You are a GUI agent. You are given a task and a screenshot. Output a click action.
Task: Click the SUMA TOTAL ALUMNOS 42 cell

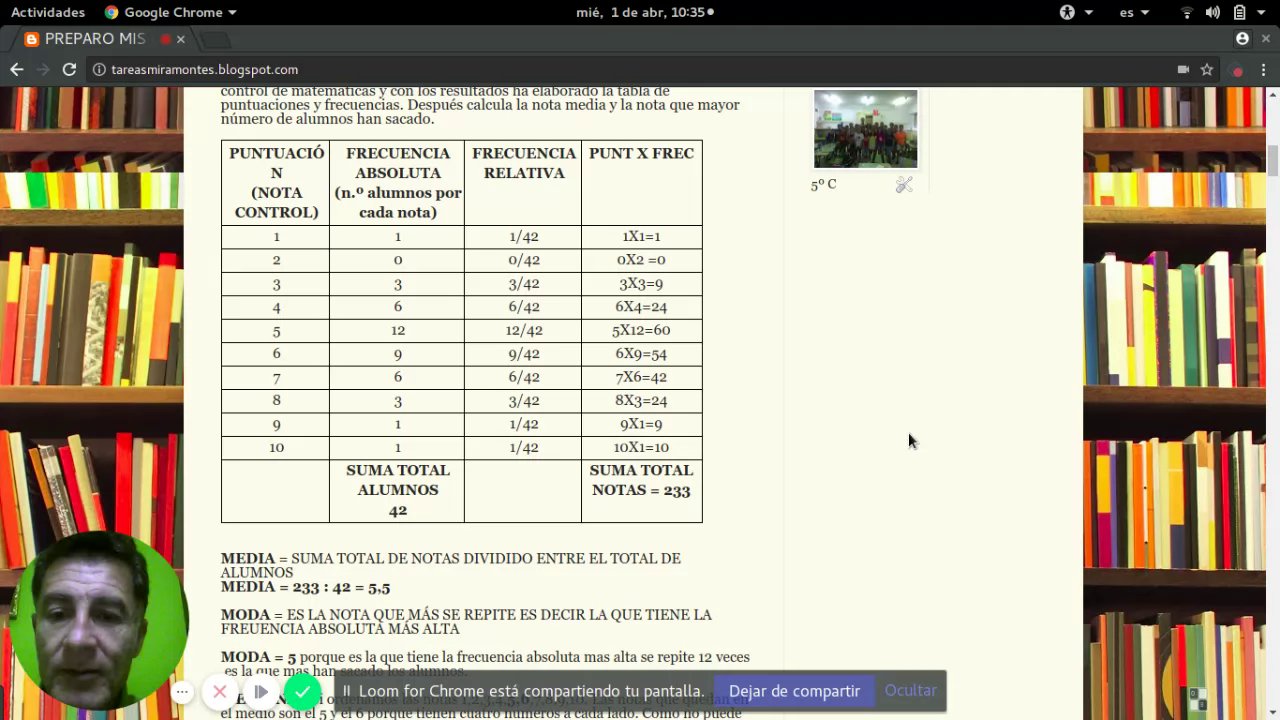397,490
